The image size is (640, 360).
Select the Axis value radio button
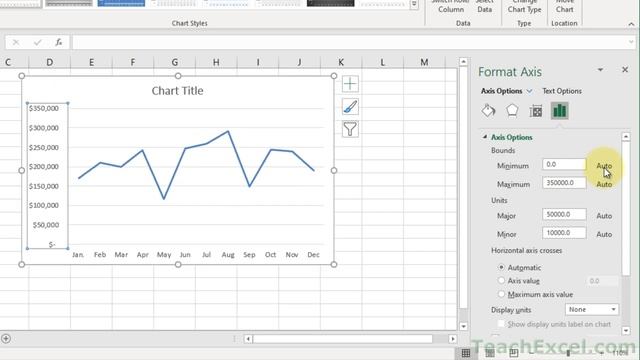pyautogui.click(x=501, y=280)
